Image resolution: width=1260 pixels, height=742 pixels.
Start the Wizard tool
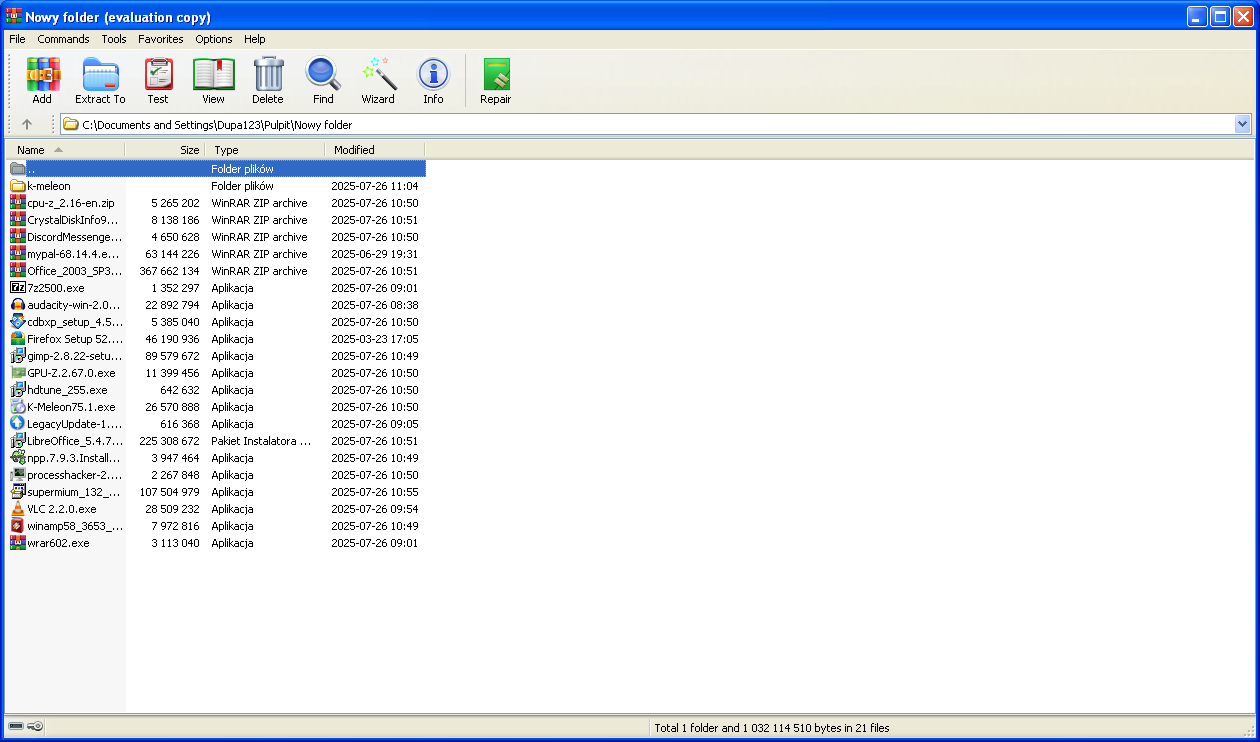click(x=378, y=80)
